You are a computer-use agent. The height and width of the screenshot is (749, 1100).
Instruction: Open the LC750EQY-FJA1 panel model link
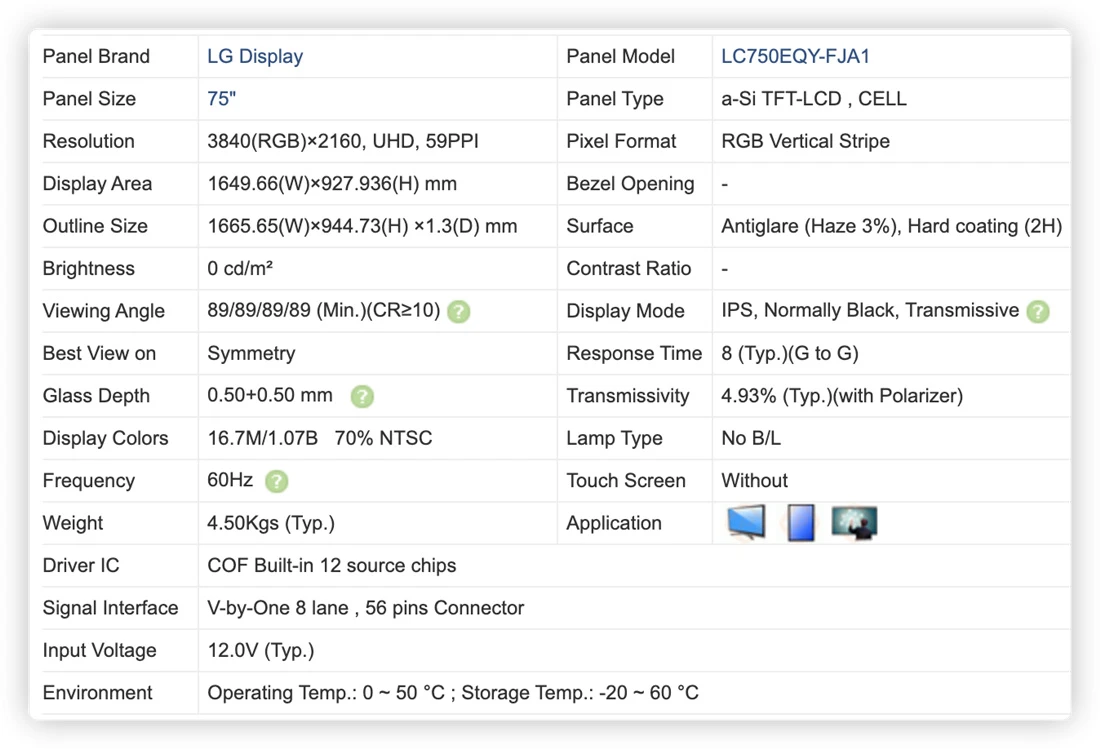tap(796, 56)
